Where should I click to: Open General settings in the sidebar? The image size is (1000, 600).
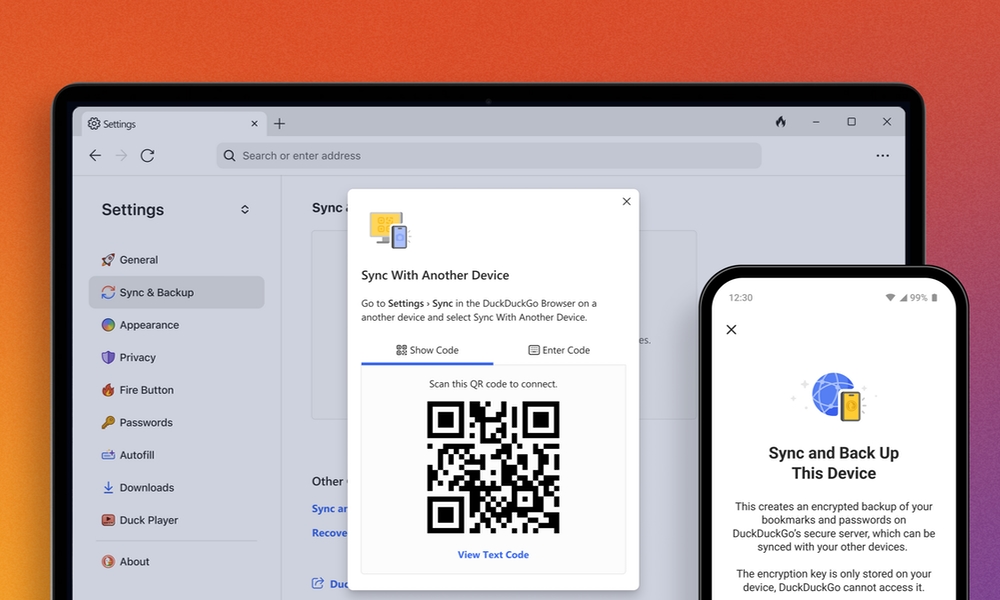coord(138,260)
